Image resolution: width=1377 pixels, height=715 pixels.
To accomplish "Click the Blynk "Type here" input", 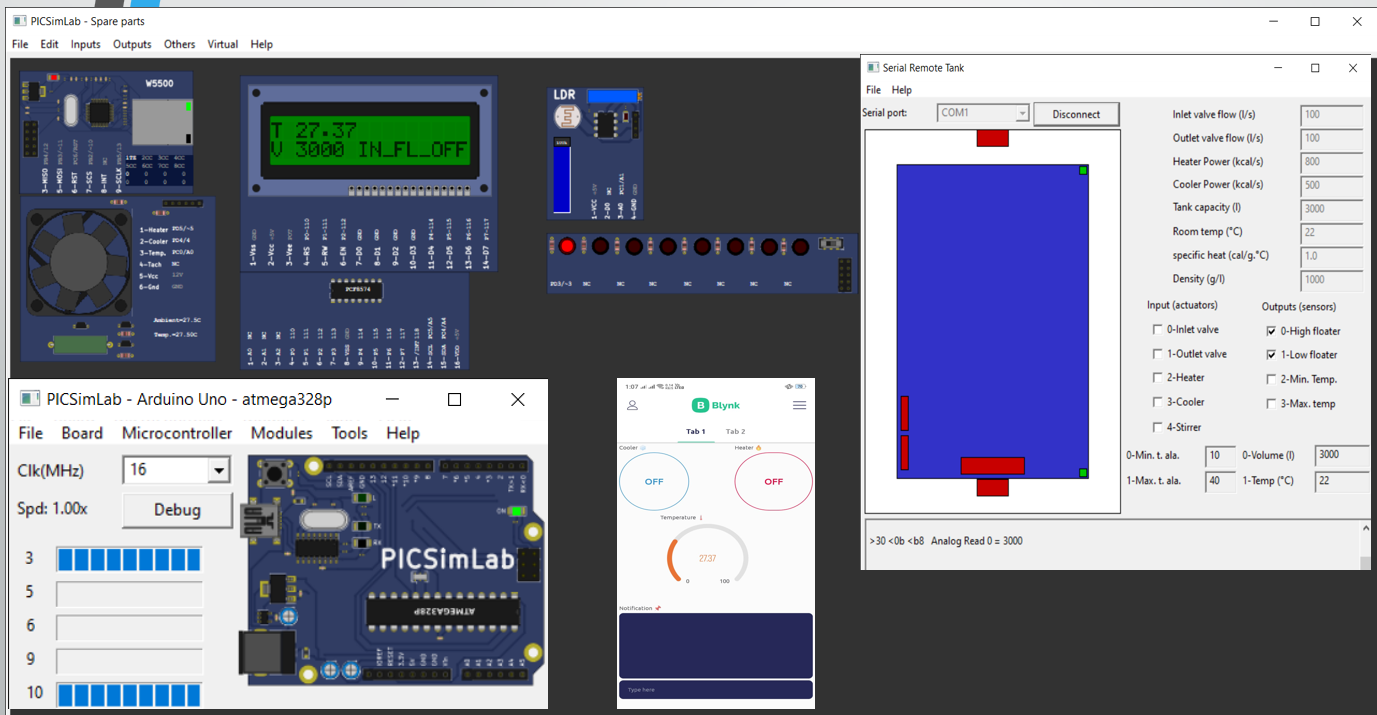I will click(715, 690).
